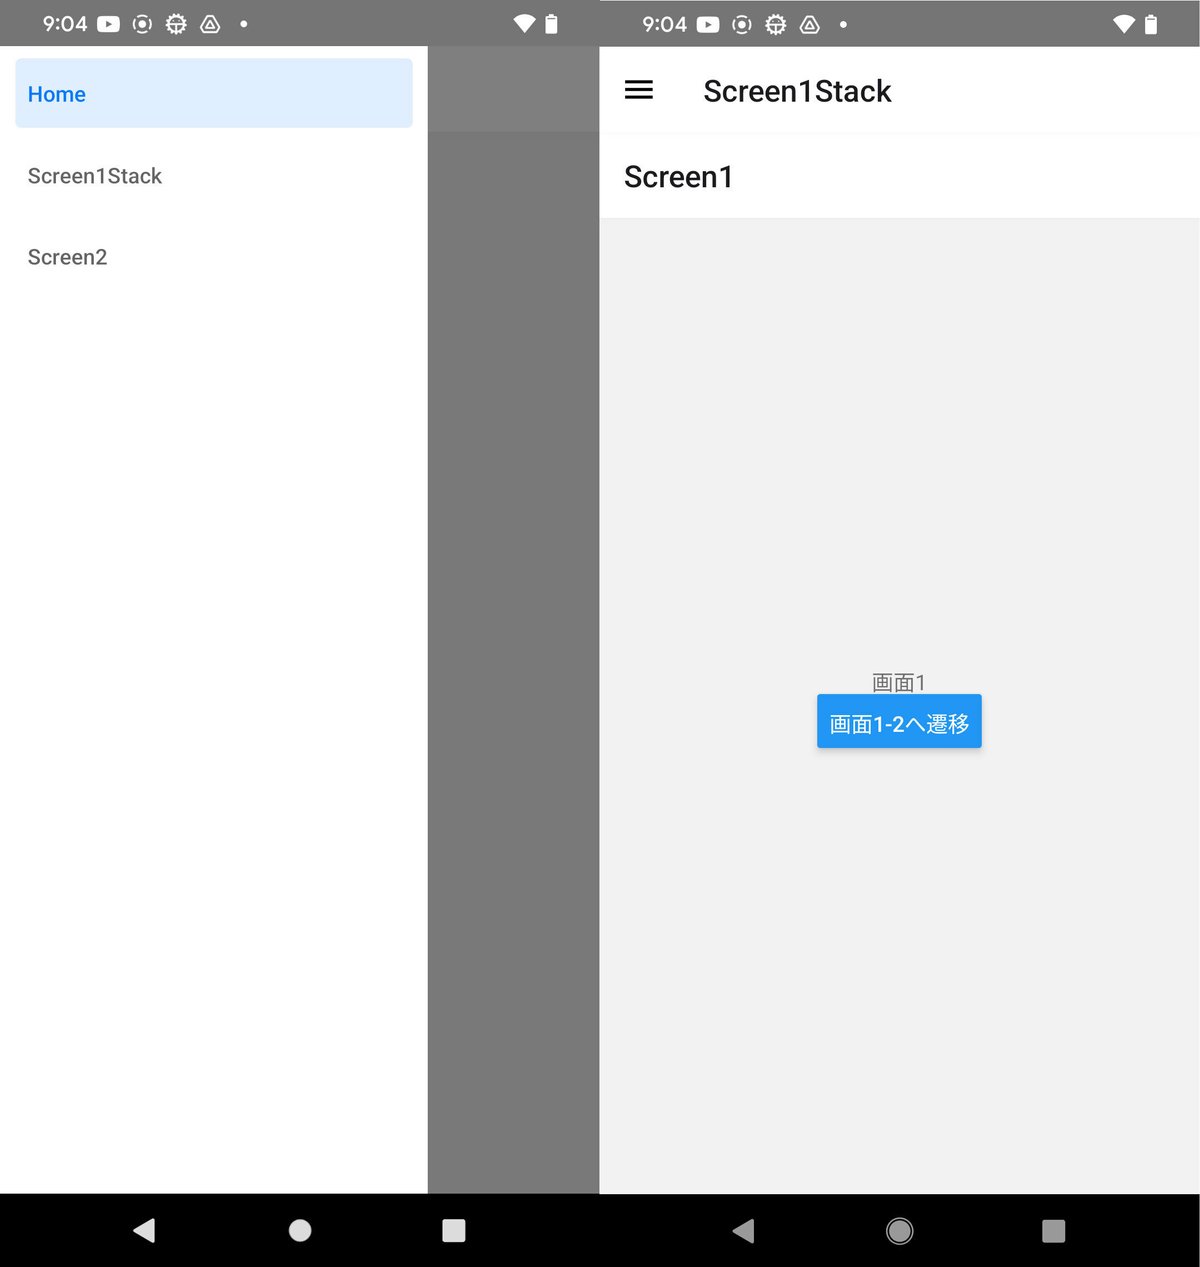
Task: Tap the Recent apps square button
Action: 453,1231
